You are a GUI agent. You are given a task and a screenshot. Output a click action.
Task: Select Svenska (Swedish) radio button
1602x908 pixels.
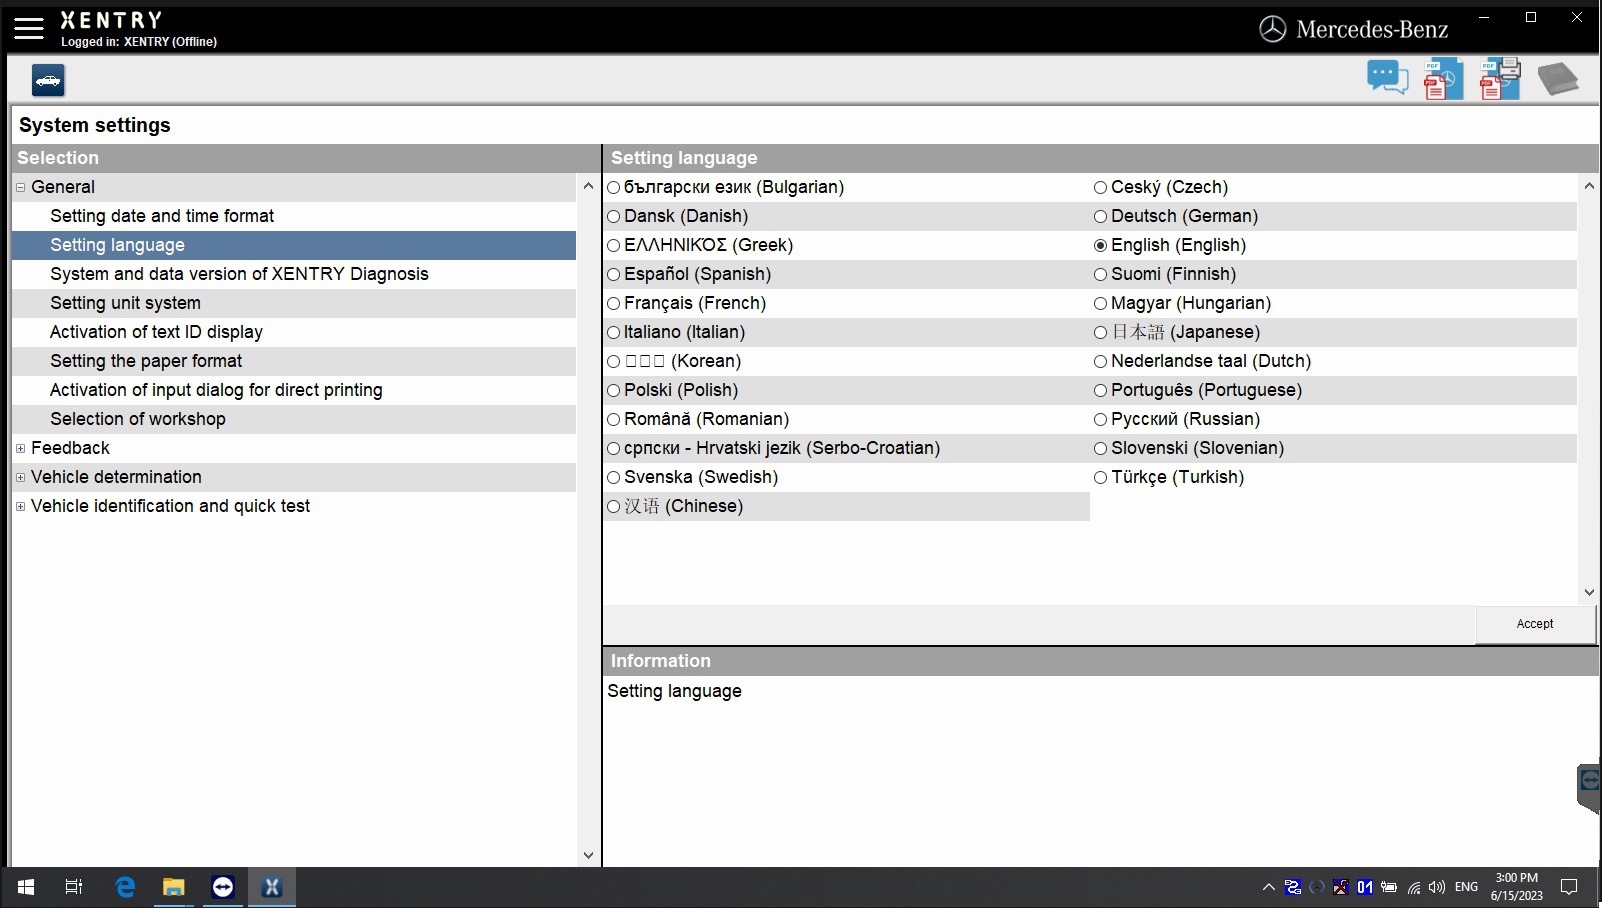[614, 477]
